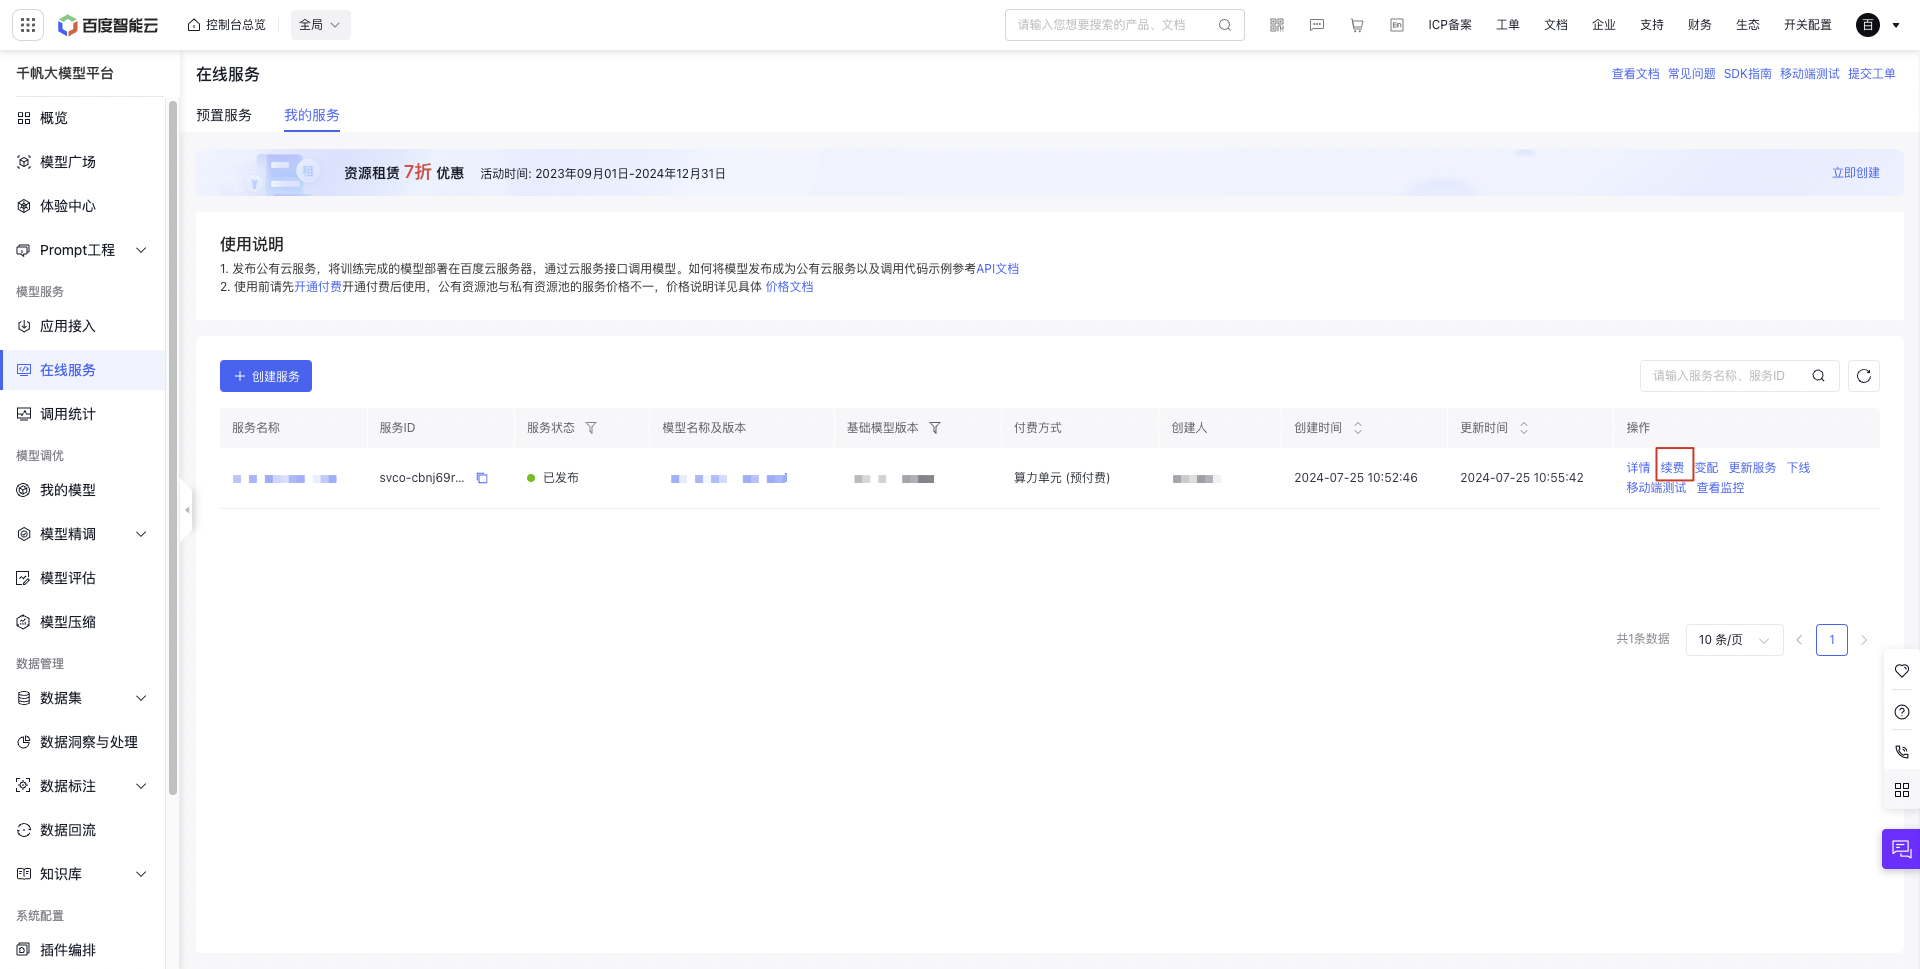
Task: Open the ICP备案 menu
Action: pos(1450,25)
